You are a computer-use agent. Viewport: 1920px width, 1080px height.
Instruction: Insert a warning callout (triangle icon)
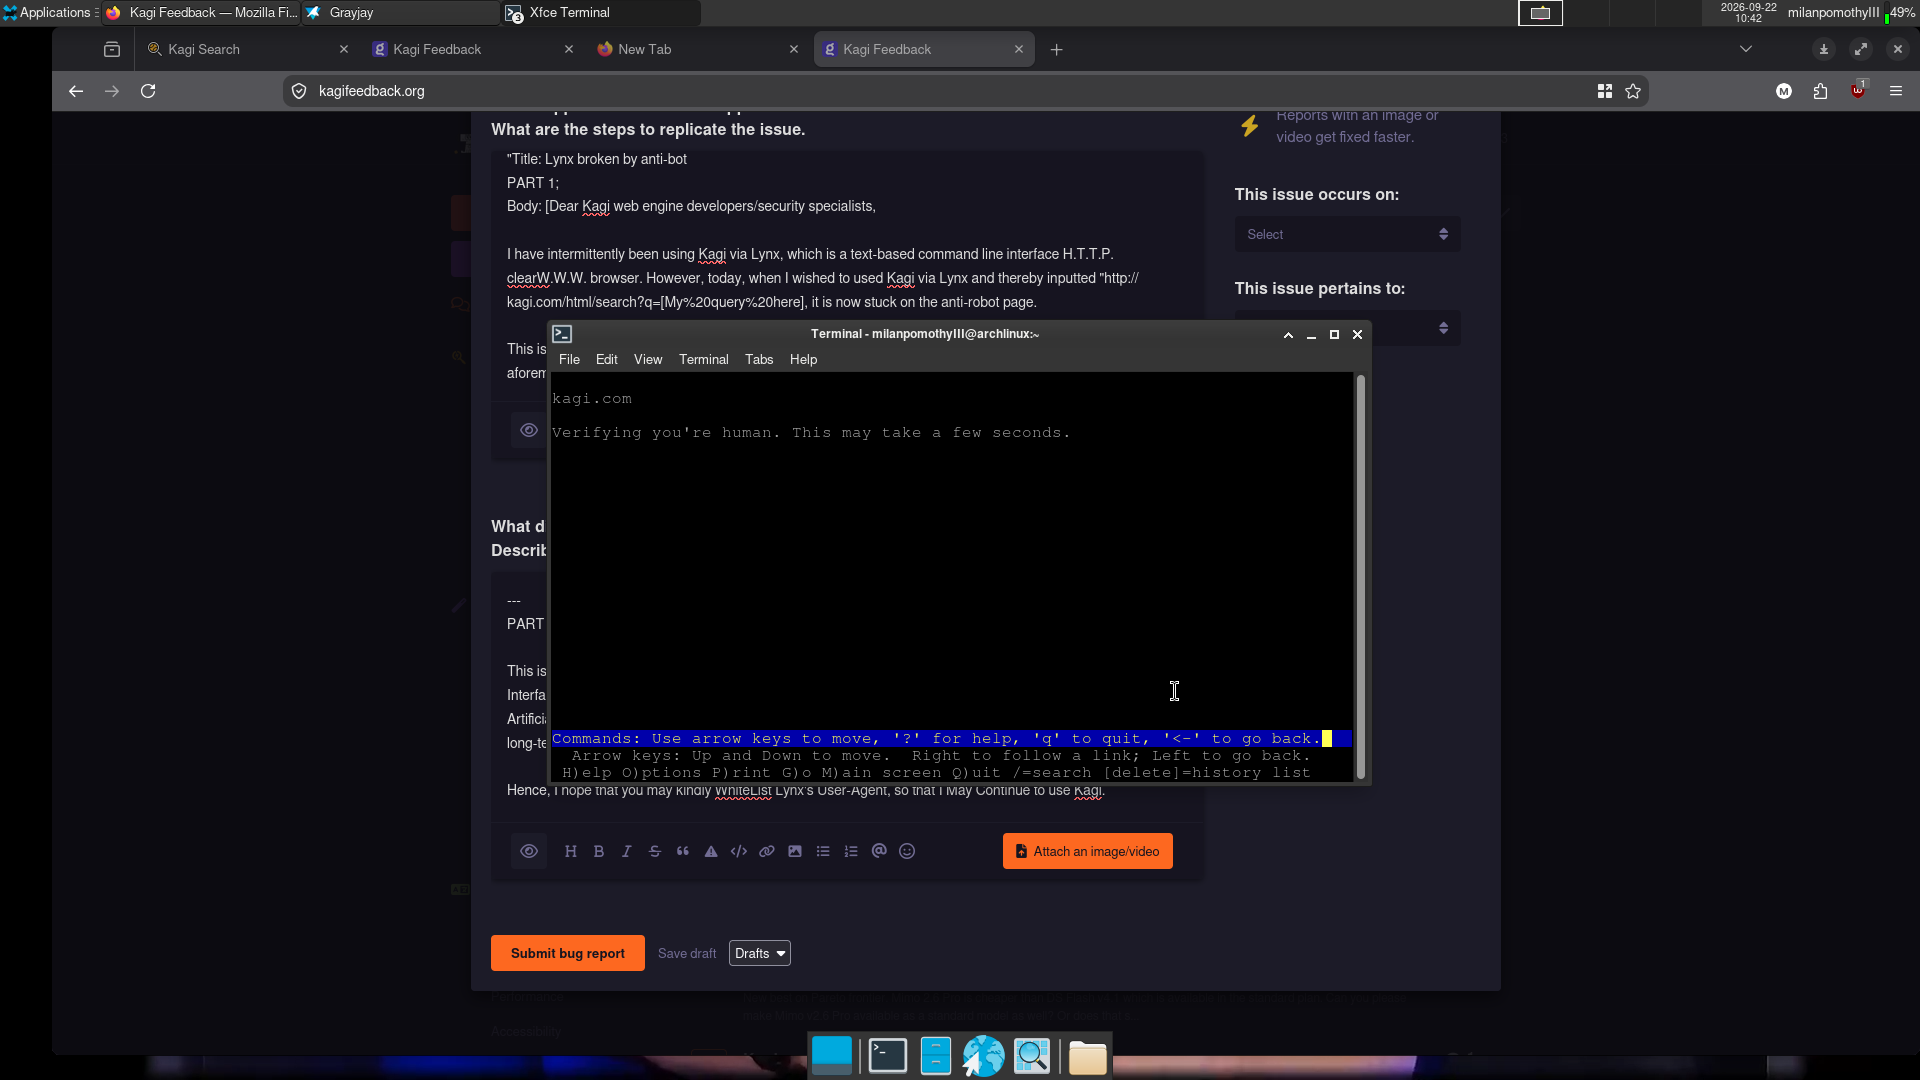click(711, 851)
